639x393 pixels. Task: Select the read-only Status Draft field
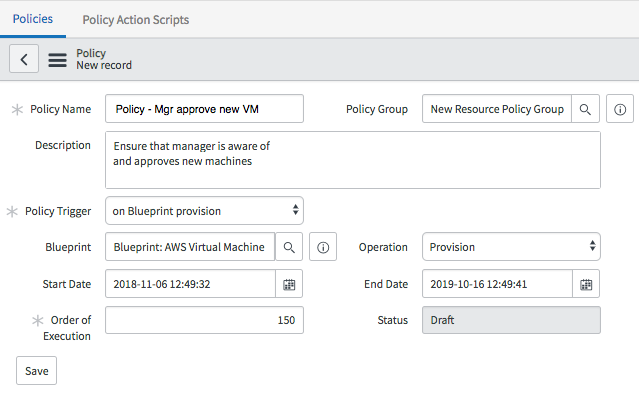(511, 320)
